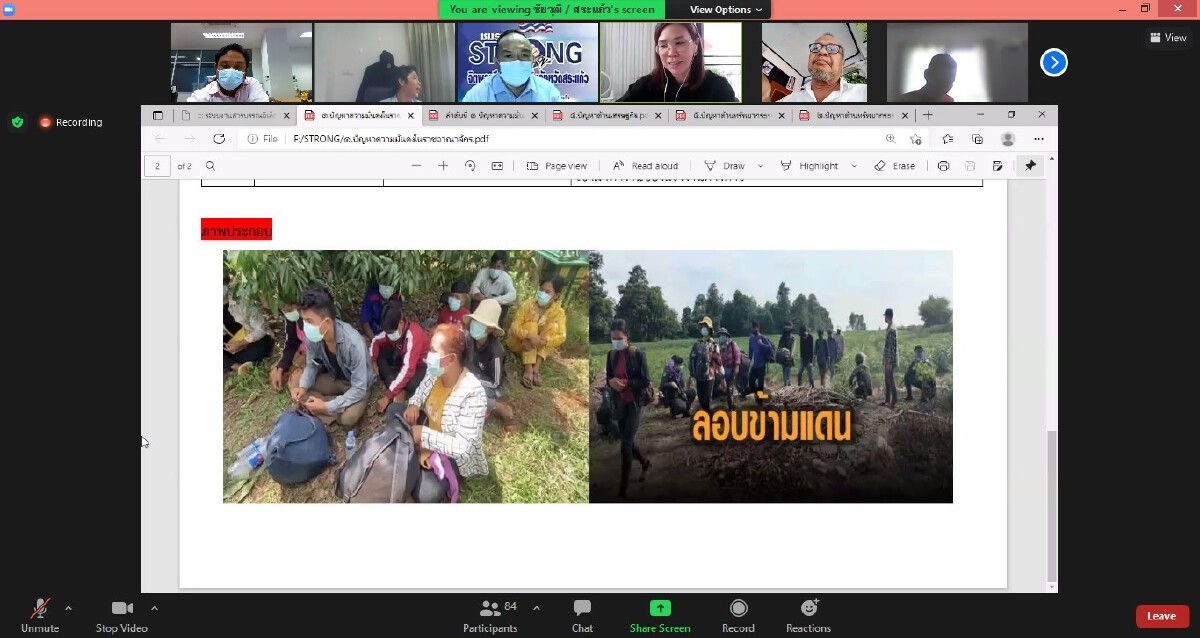Start recording with the Record button
1200x638 pixels.
point(738,615)
